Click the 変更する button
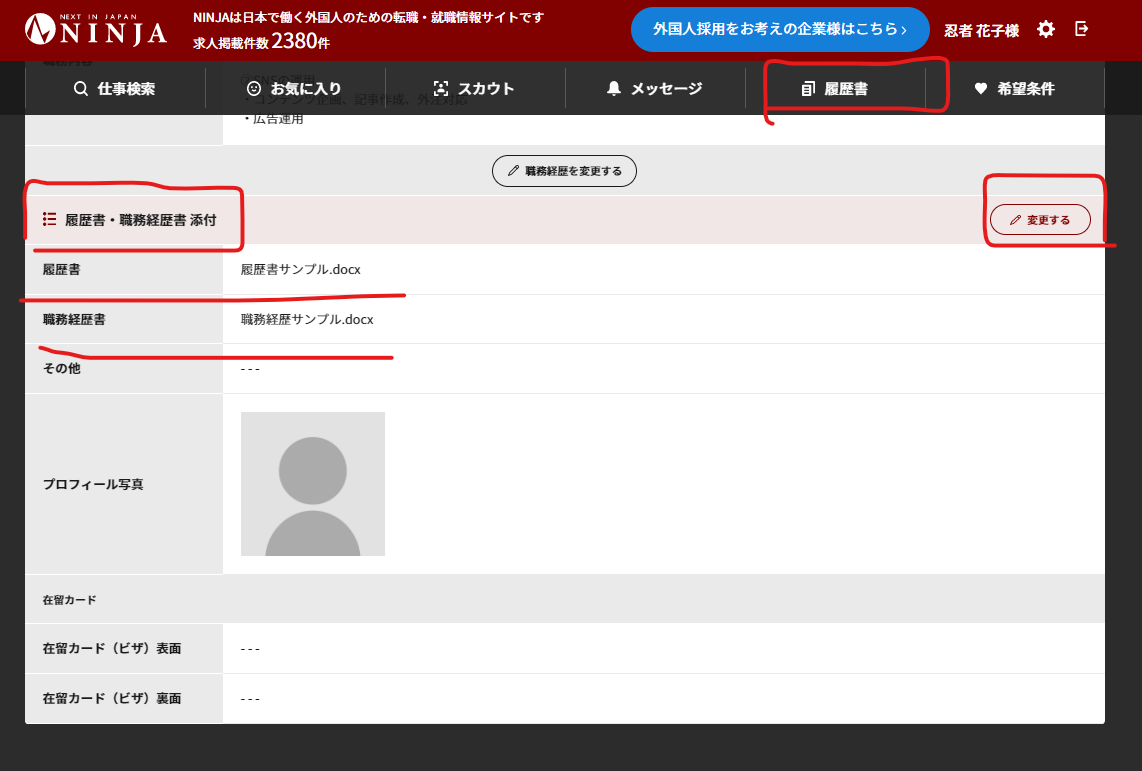 tap(1040, 219)
